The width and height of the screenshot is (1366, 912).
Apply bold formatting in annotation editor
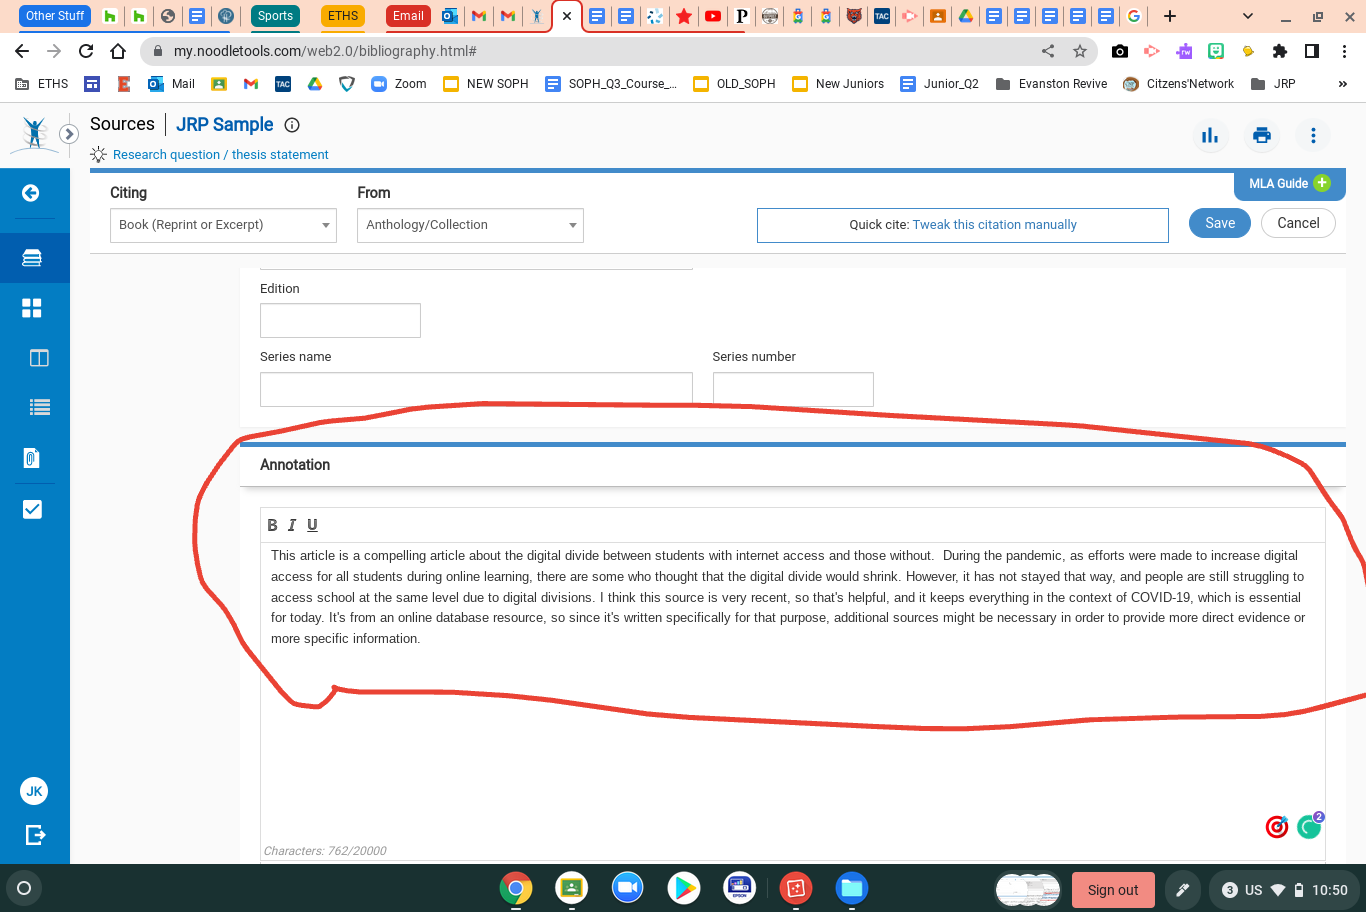coord(272,525)
